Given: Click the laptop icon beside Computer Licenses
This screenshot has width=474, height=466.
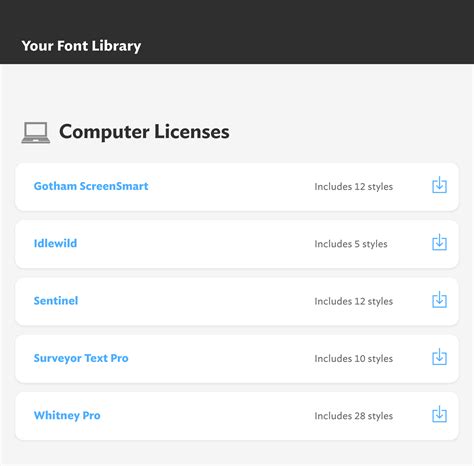Looking at the screenshot, I should pos(36,133).
